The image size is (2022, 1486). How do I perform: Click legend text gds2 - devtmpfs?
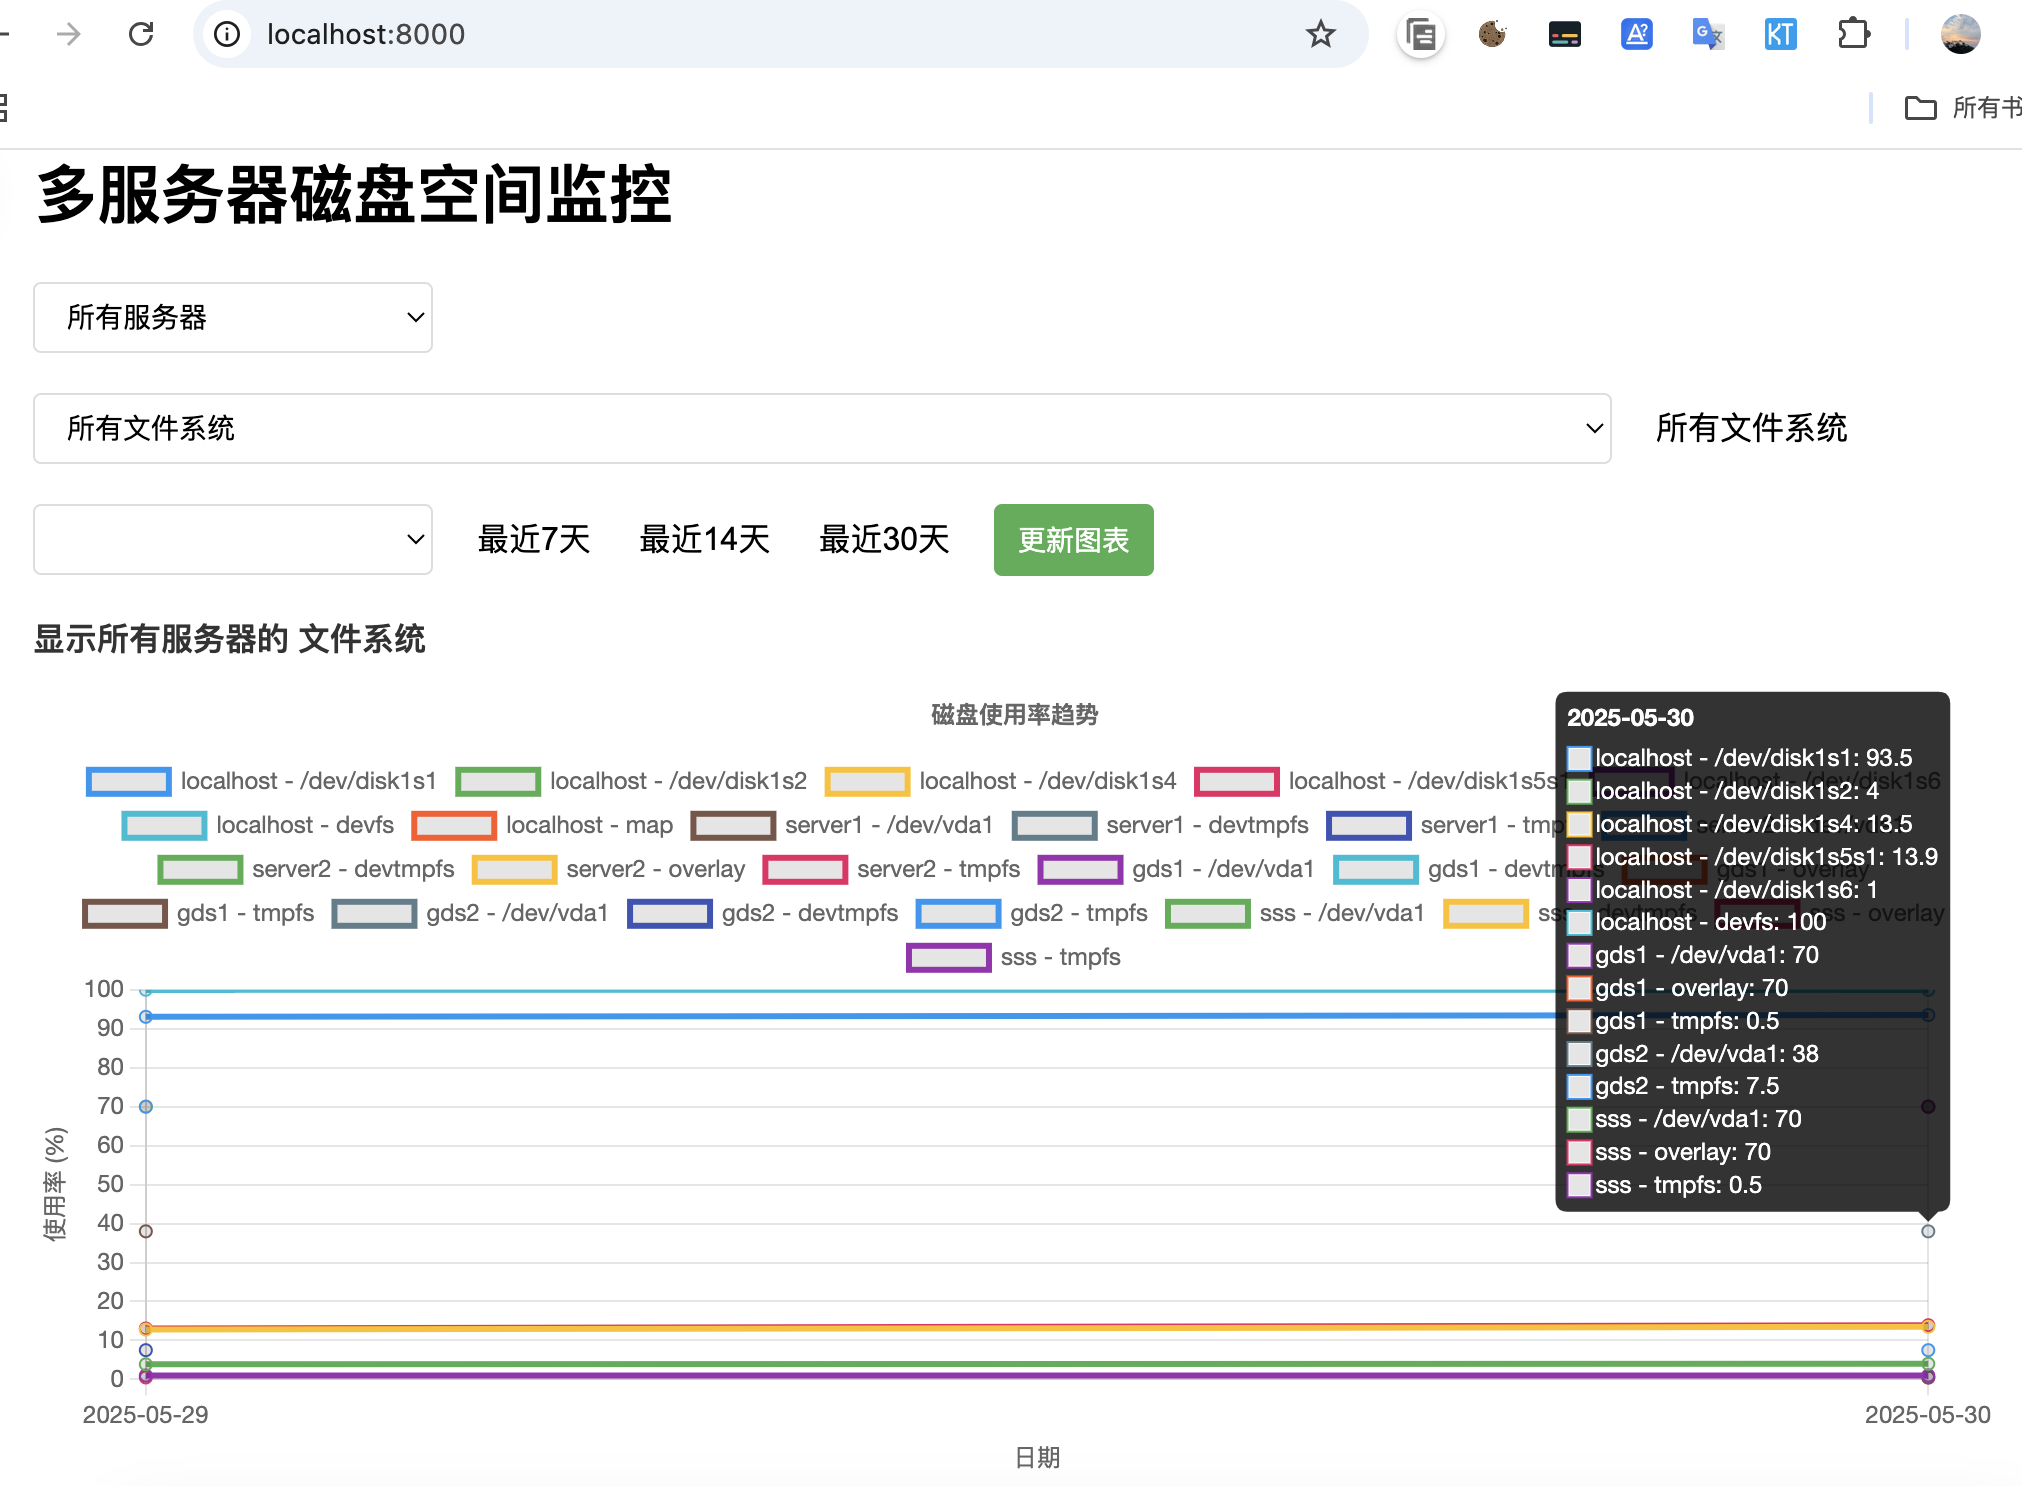810,913
